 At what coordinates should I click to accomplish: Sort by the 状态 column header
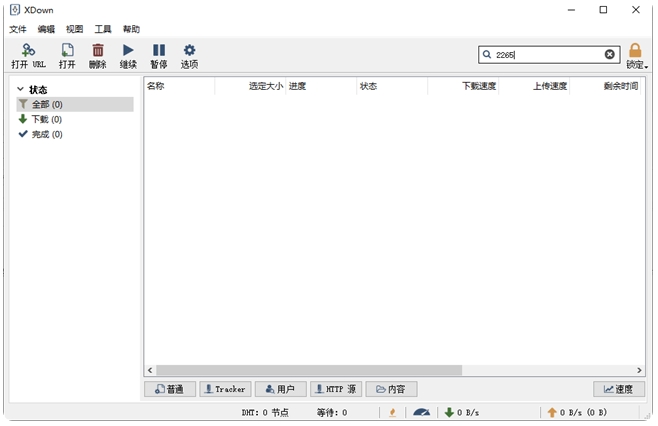[392, 86]
